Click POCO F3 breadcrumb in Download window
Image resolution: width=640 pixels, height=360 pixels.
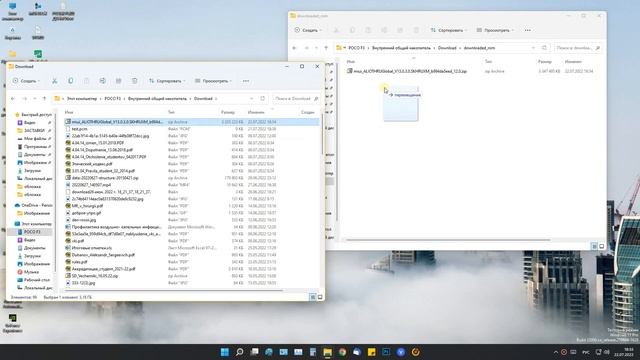pyautogui.click(x=113, y=99)
